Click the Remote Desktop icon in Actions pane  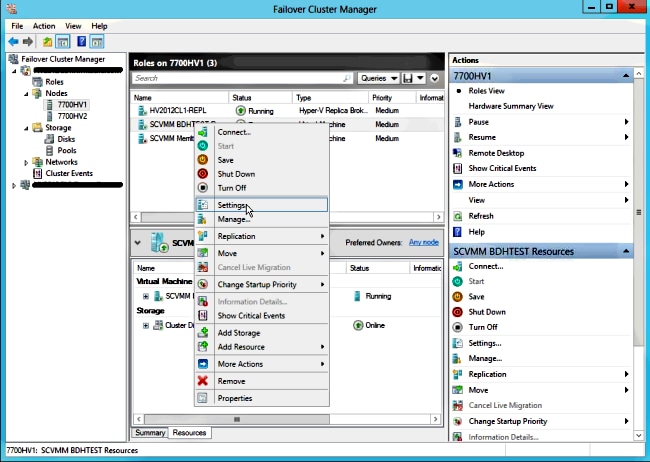[x=458, y=153]
